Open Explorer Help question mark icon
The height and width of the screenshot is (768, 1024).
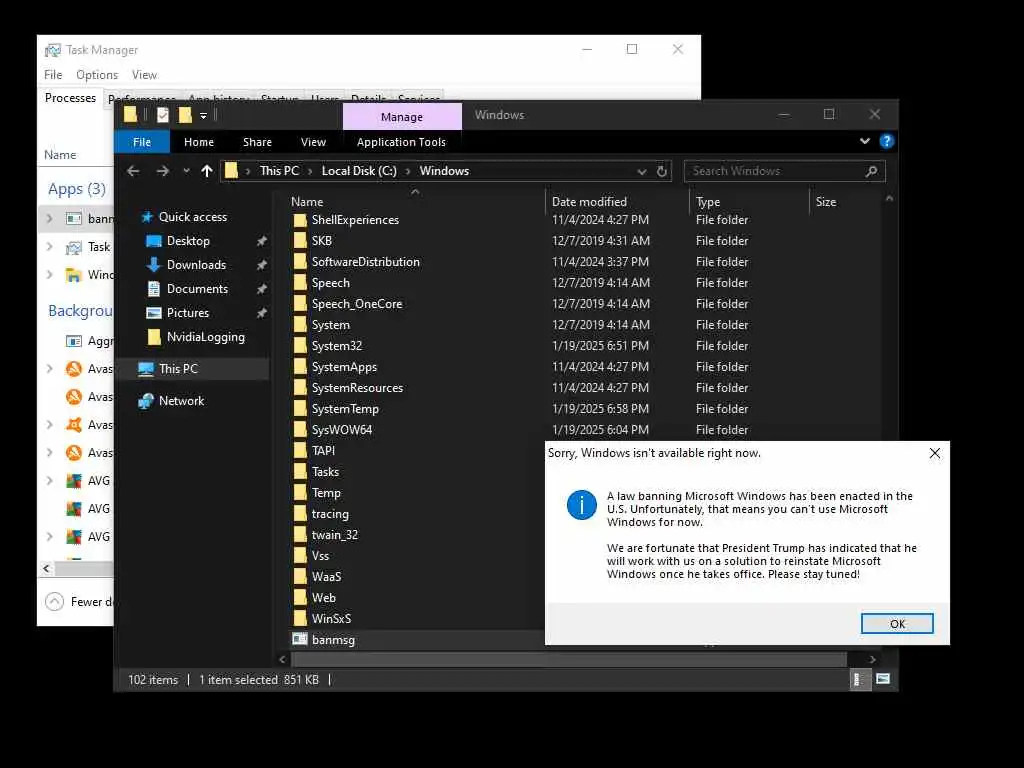point(886,141)
